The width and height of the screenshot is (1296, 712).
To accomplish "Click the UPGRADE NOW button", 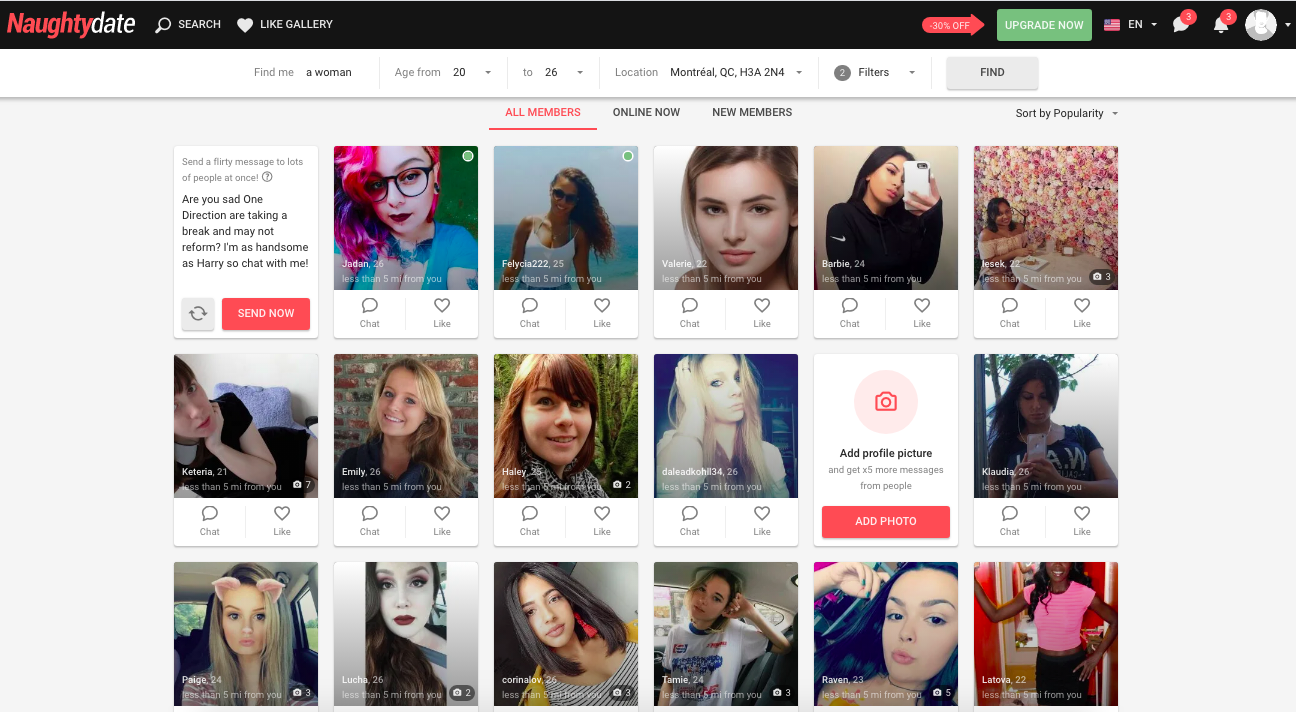I will [x=1044, y=24].
